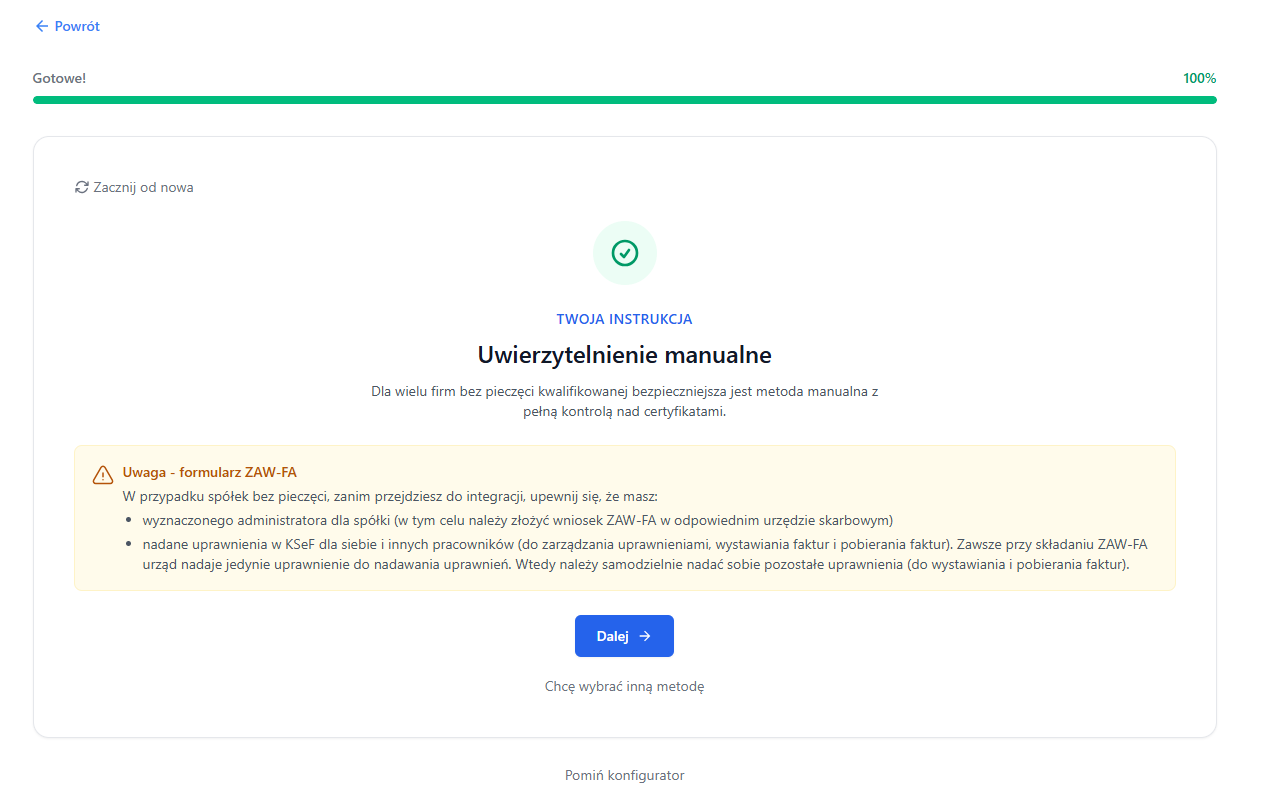
Task: Click the bullet about nadane uprawnienia w KSeF
Action: [644, 554]
